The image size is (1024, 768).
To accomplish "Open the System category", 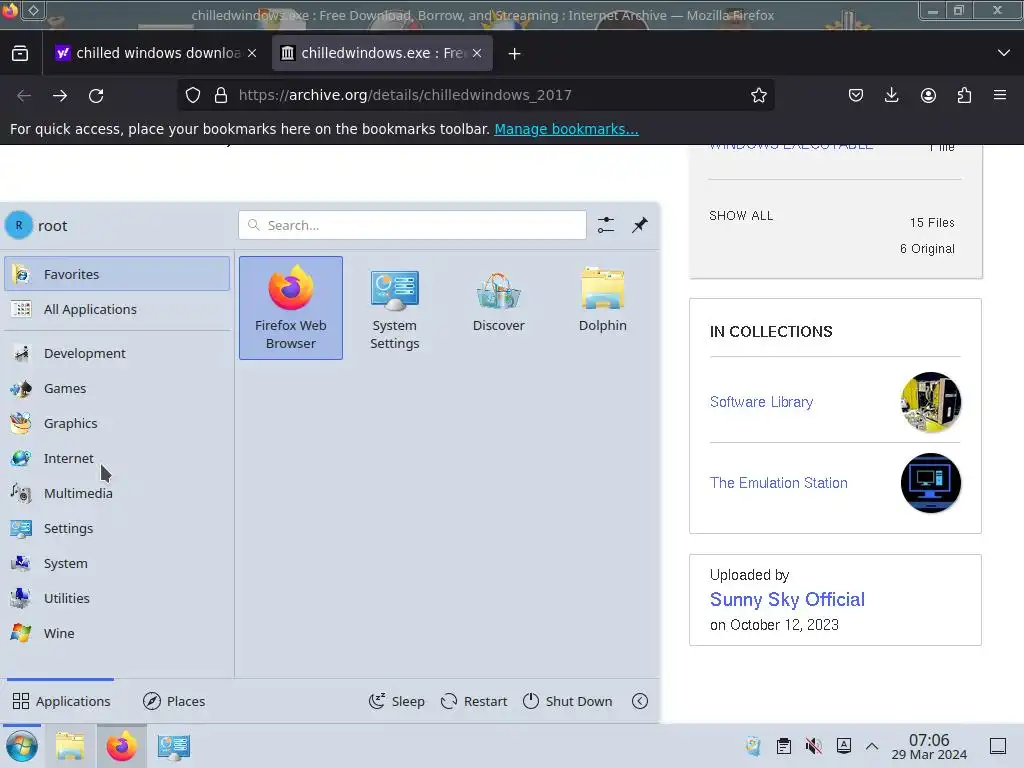I will (x=117, y=563).
